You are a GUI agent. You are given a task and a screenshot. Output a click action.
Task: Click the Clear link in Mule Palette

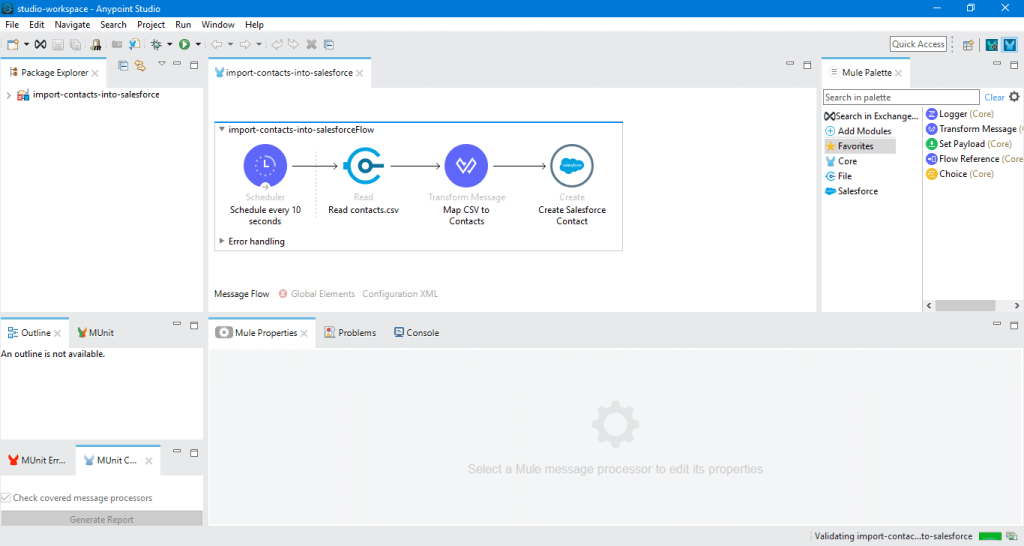994,97
